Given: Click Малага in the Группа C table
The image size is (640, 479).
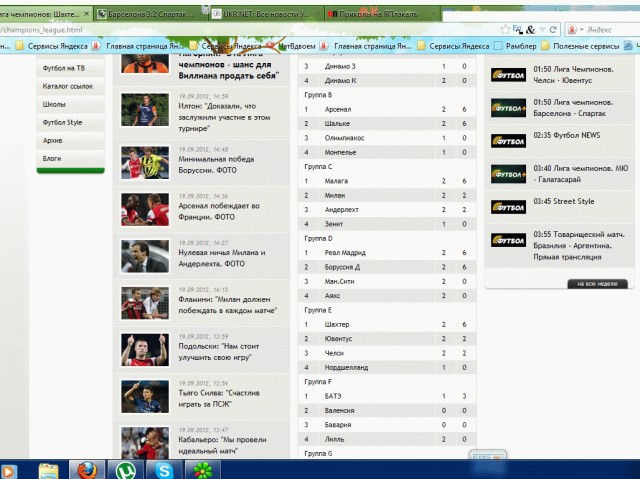Looking at the screenshot, I should (336, 181).
